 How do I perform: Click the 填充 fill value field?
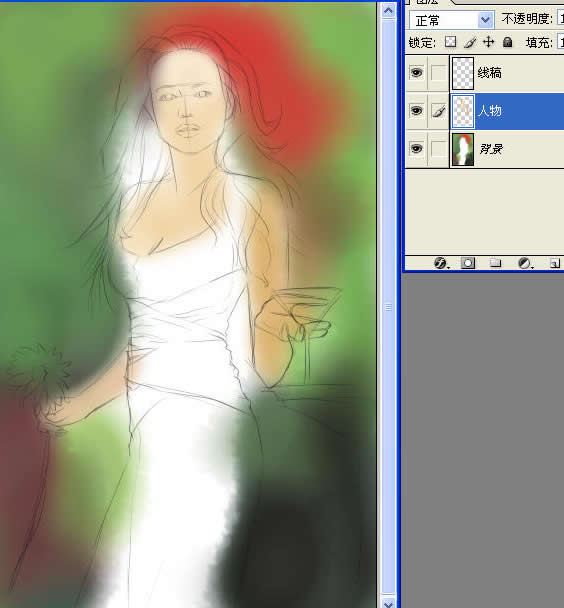pyautogui.click(x=561, y=42)
